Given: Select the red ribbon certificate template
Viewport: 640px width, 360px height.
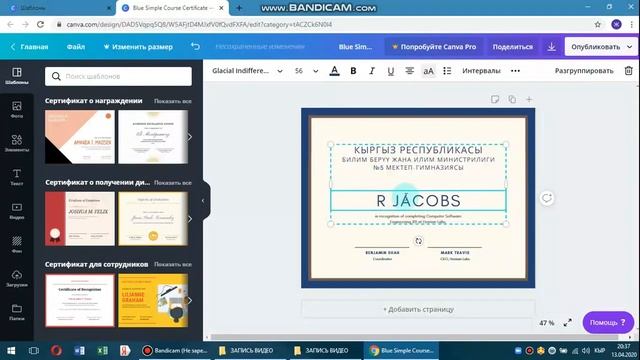Looking at the screenshot, I should pyautogui.click(x=80, y=219).
